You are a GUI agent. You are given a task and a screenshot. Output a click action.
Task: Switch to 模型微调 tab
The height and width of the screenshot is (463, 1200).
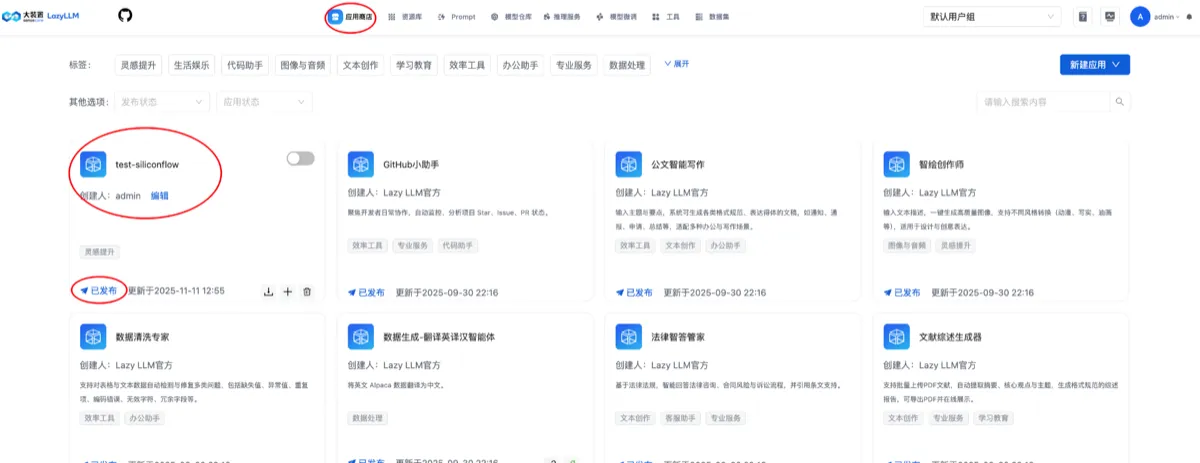coord(616,17)
